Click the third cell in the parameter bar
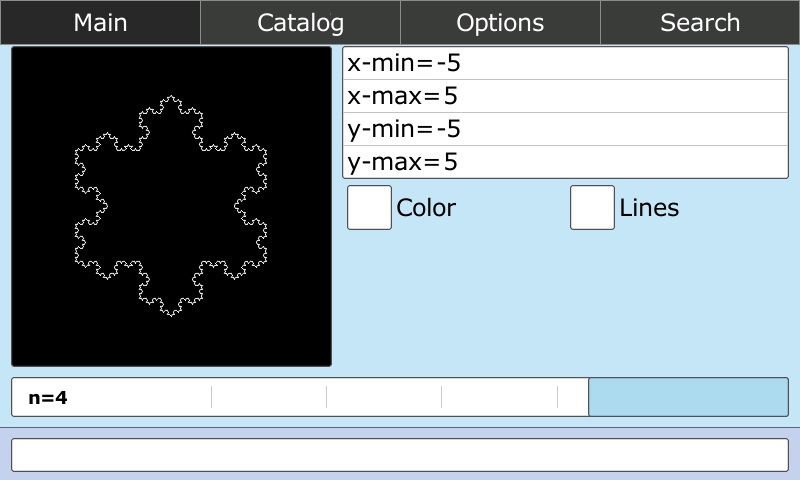 pyautogui.click(x=384, y=397)
